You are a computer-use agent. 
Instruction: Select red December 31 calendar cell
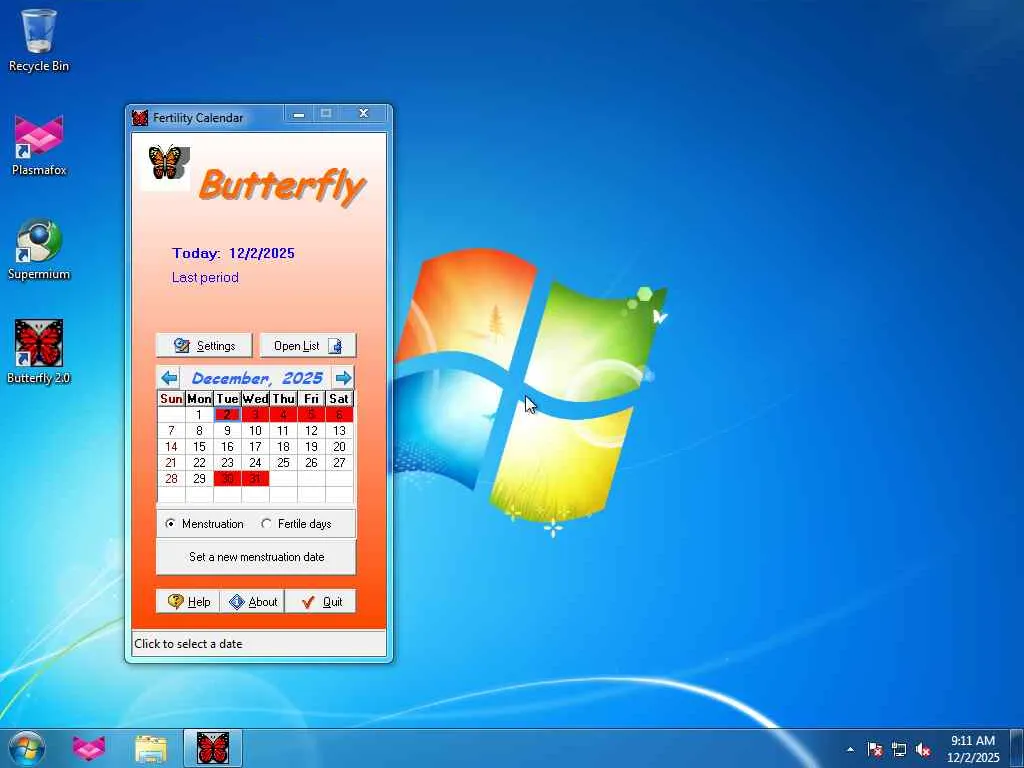coord(255,479)
